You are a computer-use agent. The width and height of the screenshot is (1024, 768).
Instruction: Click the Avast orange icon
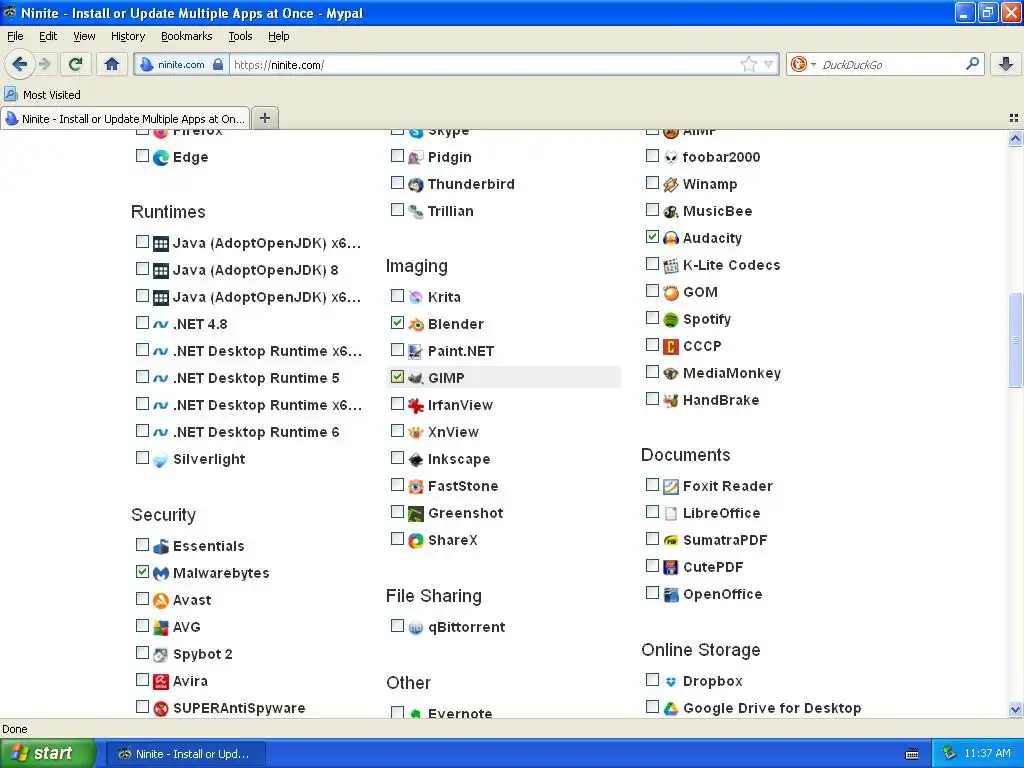[x=161, y=600]
